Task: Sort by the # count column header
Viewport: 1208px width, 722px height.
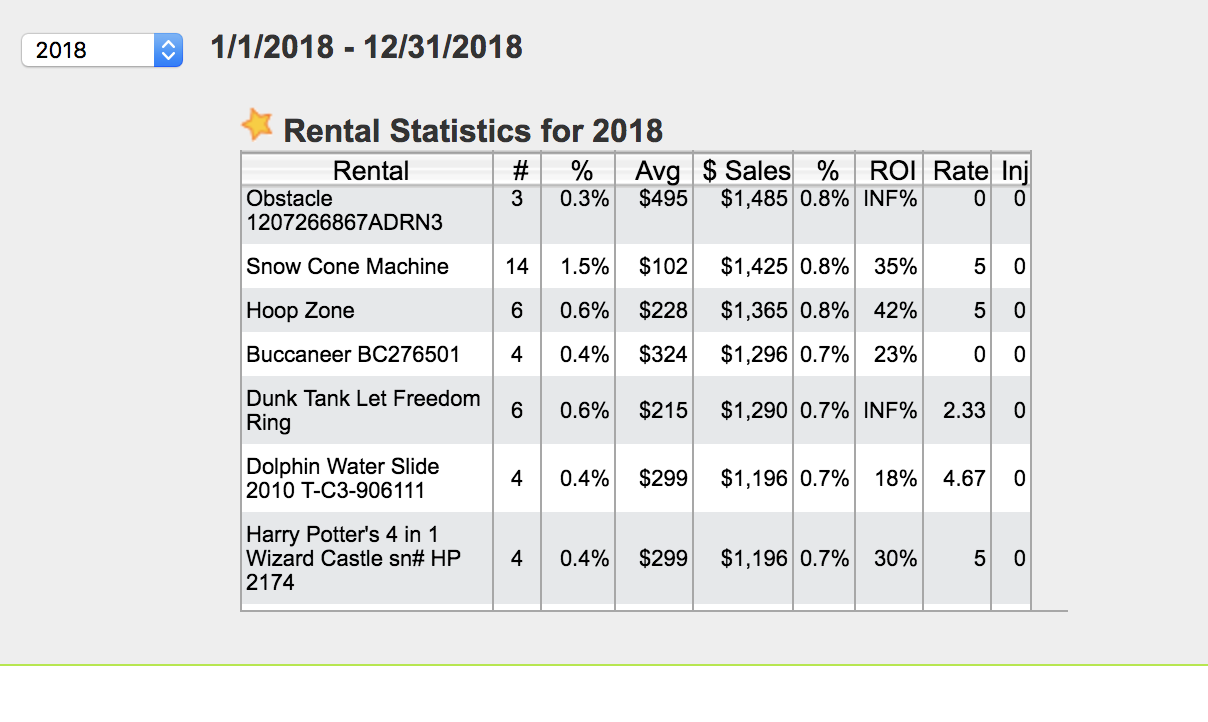Action: (x=519, y=171)
